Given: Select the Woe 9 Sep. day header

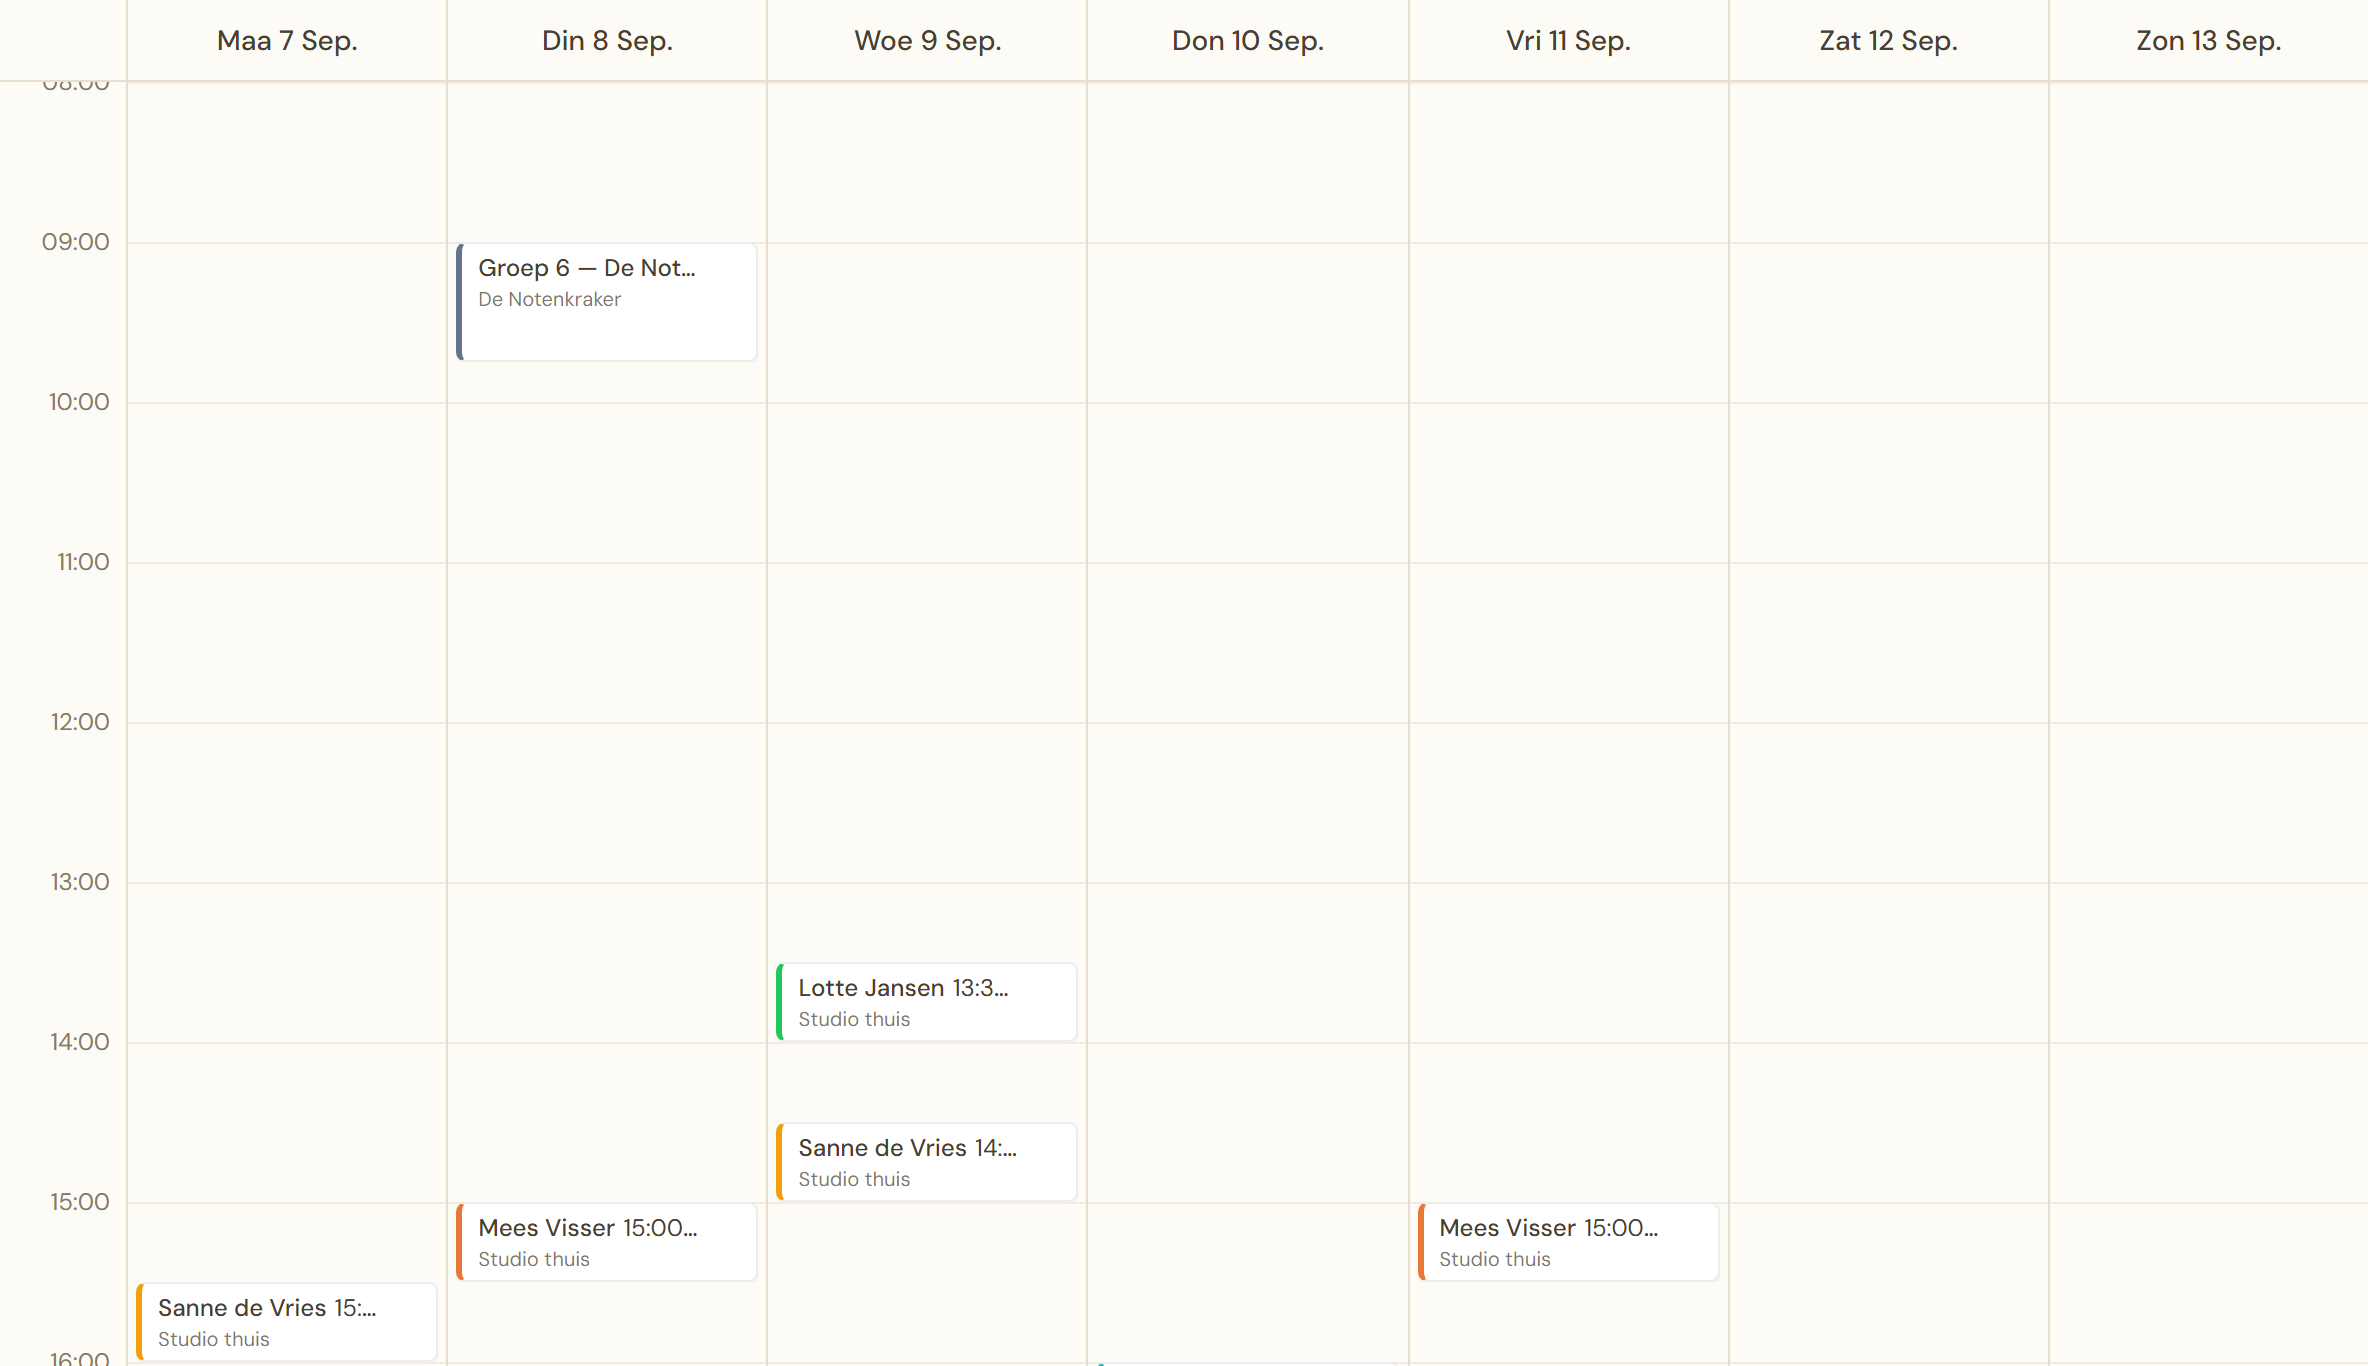Looking at the screenshot, I should 927,41.
